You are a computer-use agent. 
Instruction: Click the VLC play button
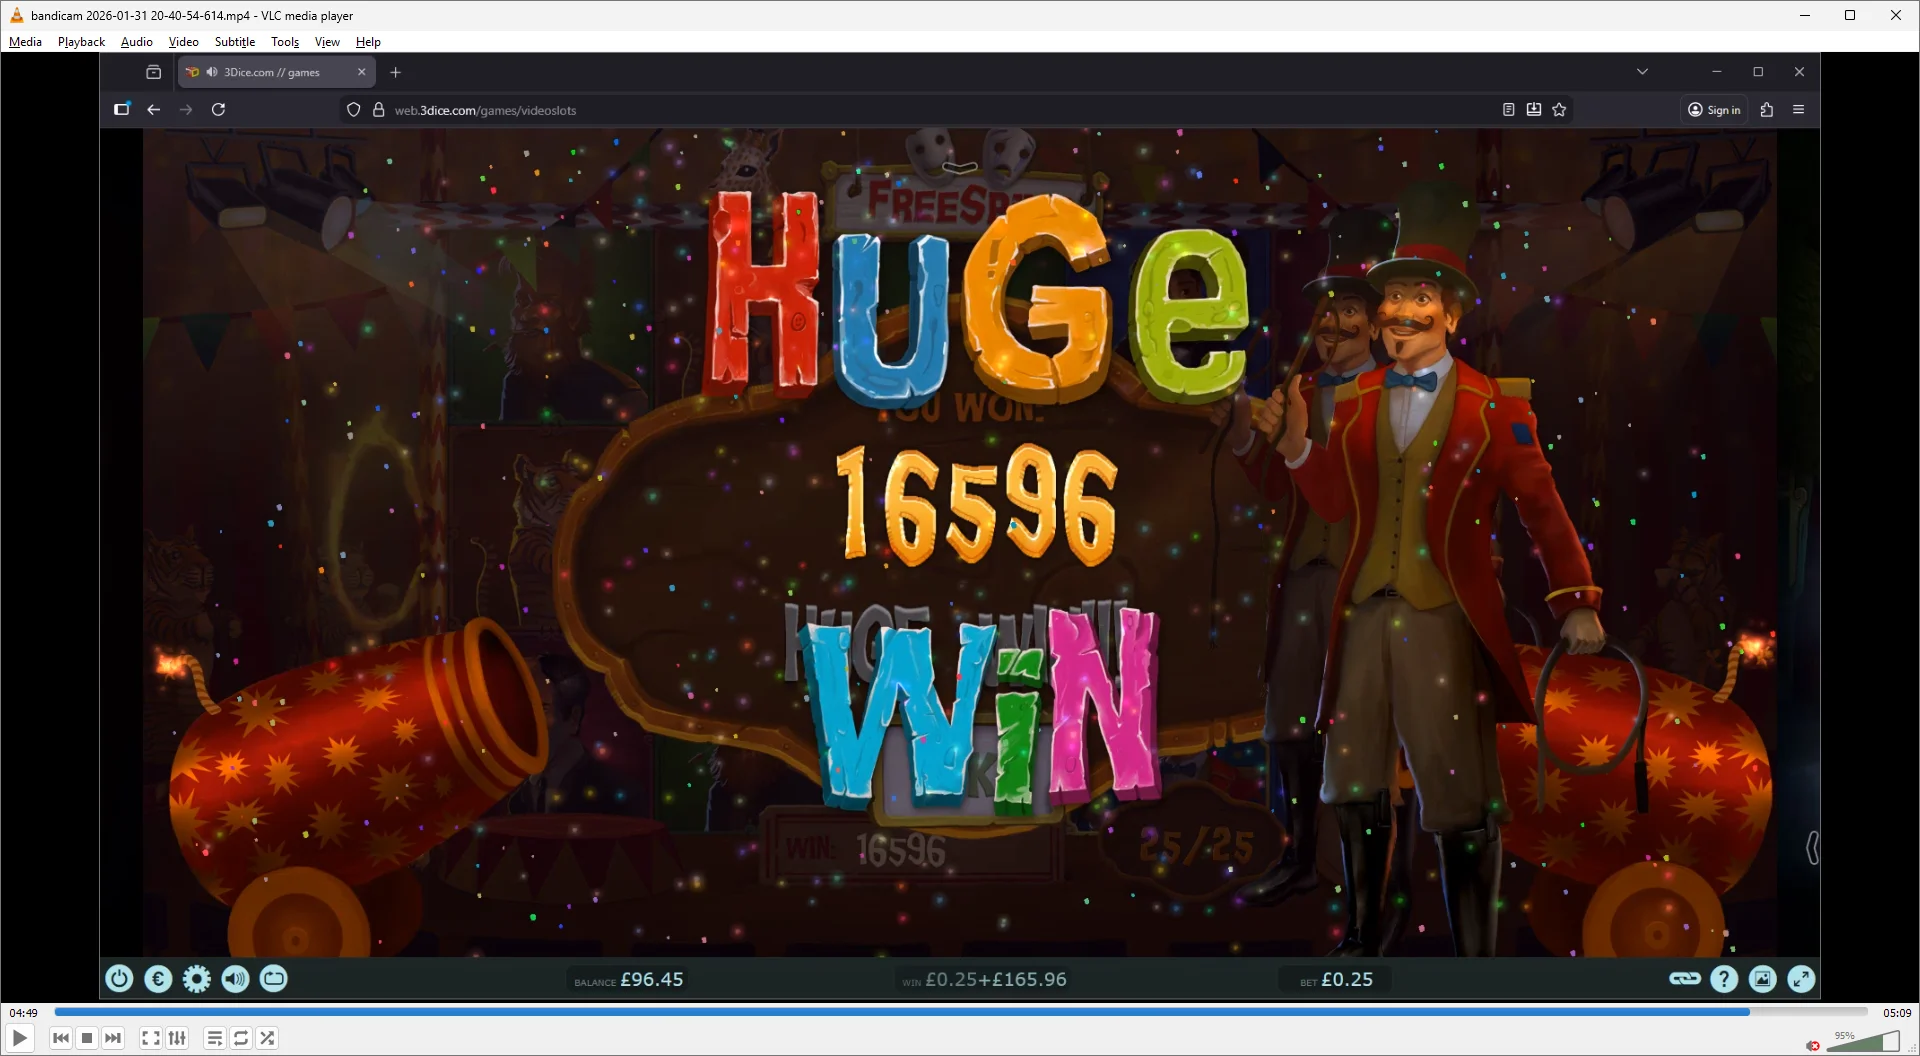(20, 1038)
